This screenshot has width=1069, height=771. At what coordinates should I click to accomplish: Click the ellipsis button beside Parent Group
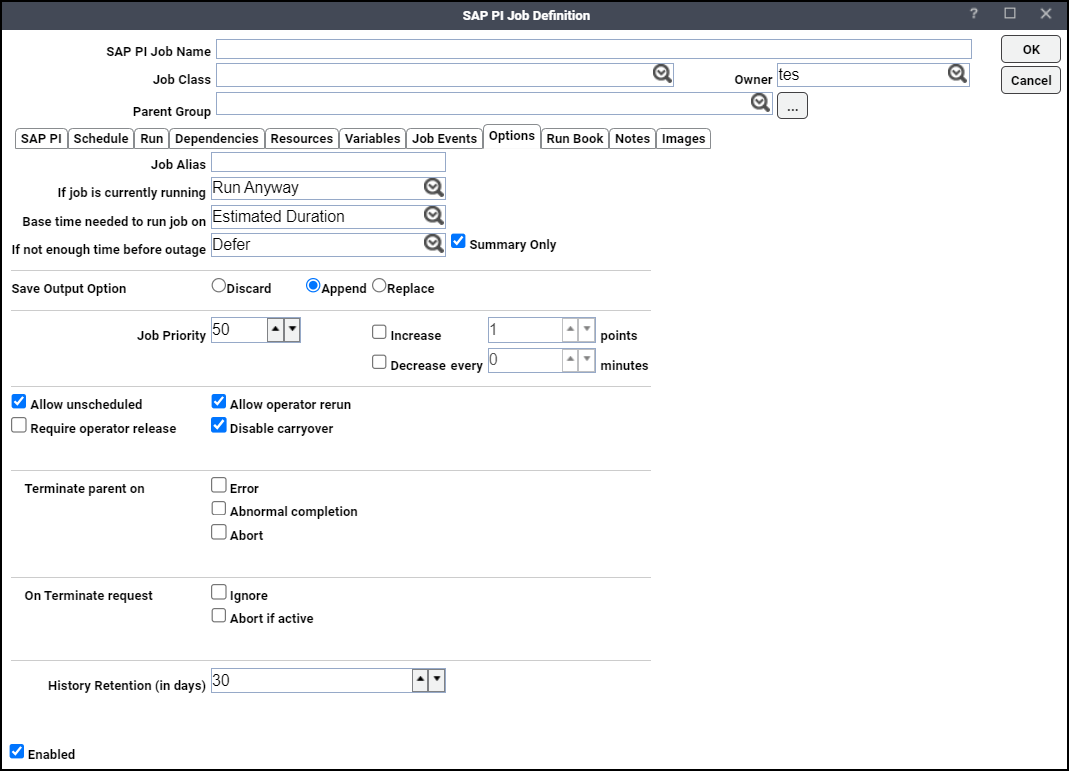792,106
